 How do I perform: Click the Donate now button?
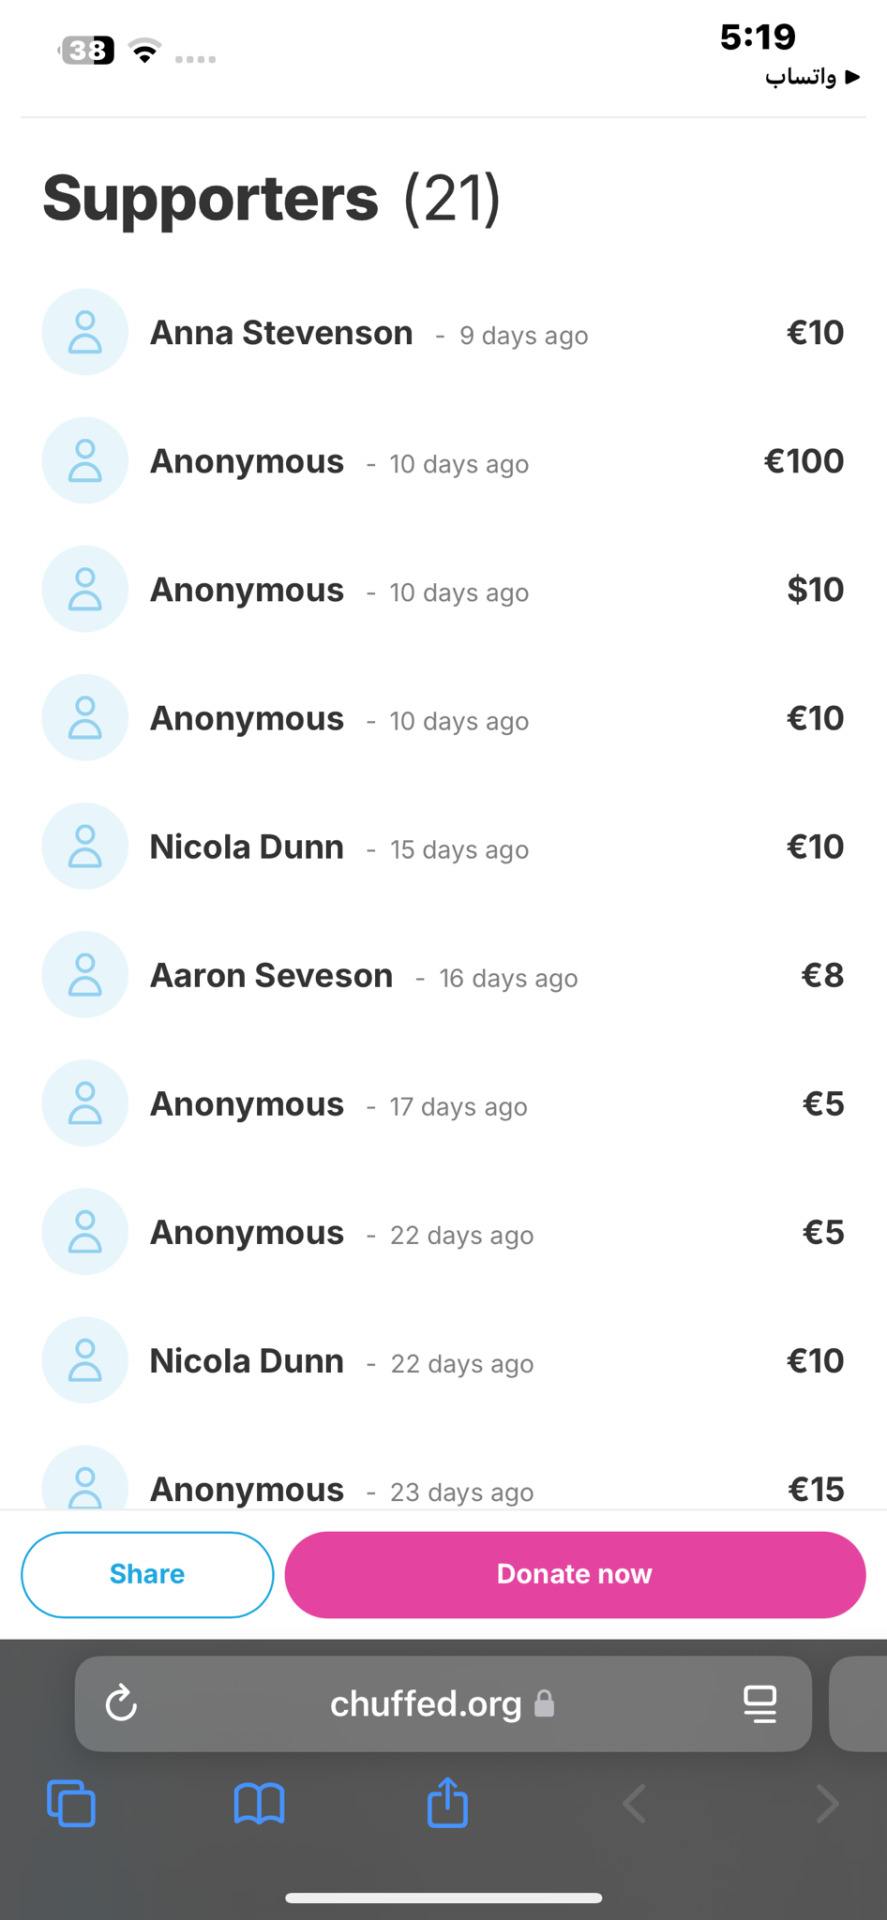(x=575, y=1574)
